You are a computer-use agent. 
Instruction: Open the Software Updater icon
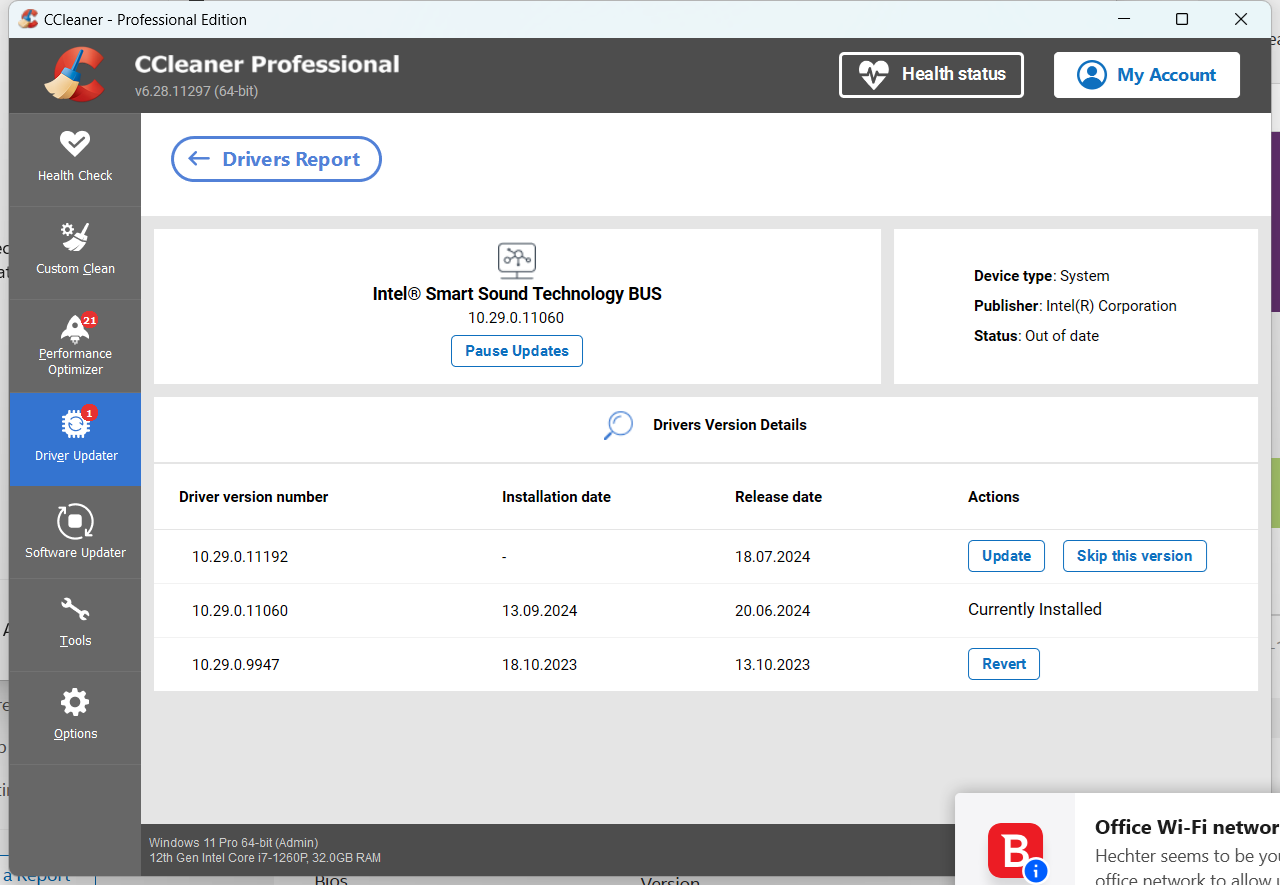(75, 521)
